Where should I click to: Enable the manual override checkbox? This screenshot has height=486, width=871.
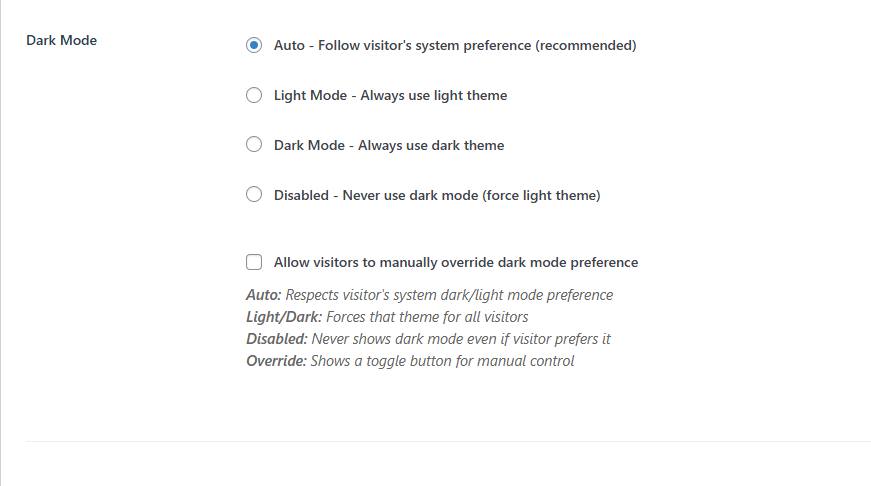click(x=254, y=262)
